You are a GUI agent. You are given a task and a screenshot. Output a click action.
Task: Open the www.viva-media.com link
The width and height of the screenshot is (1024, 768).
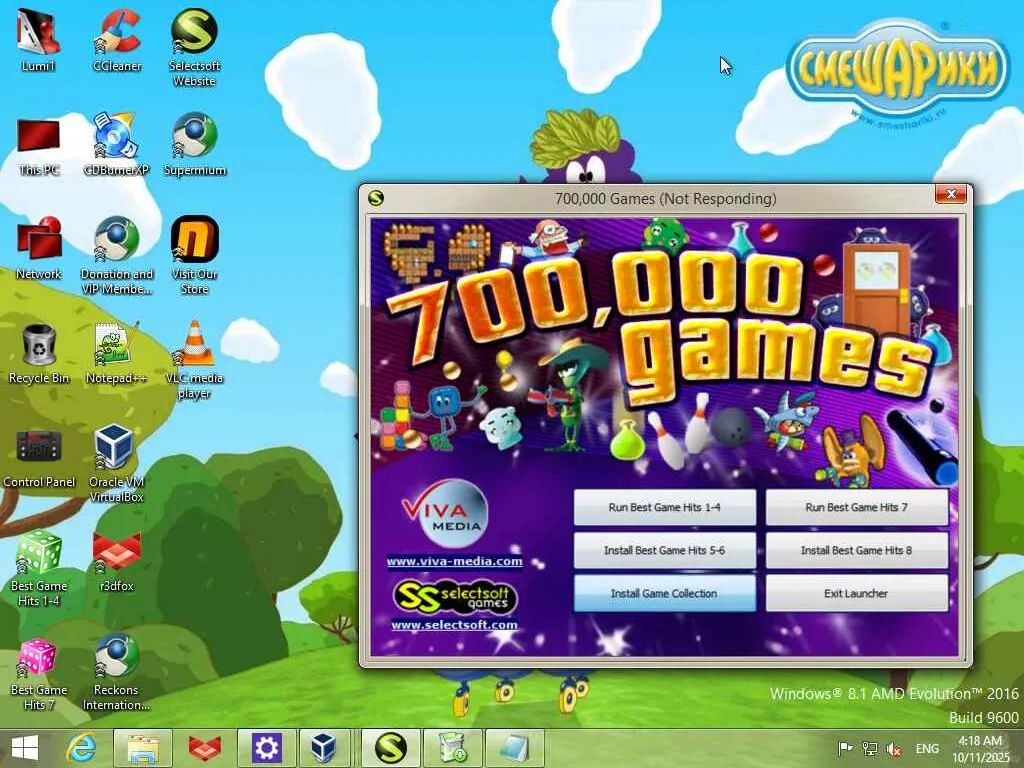pyautogui.click(x=455, y=561)
